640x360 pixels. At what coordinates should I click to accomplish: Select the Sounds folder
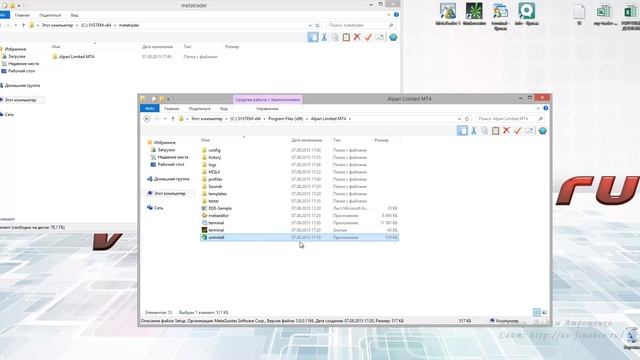[215, 187]
